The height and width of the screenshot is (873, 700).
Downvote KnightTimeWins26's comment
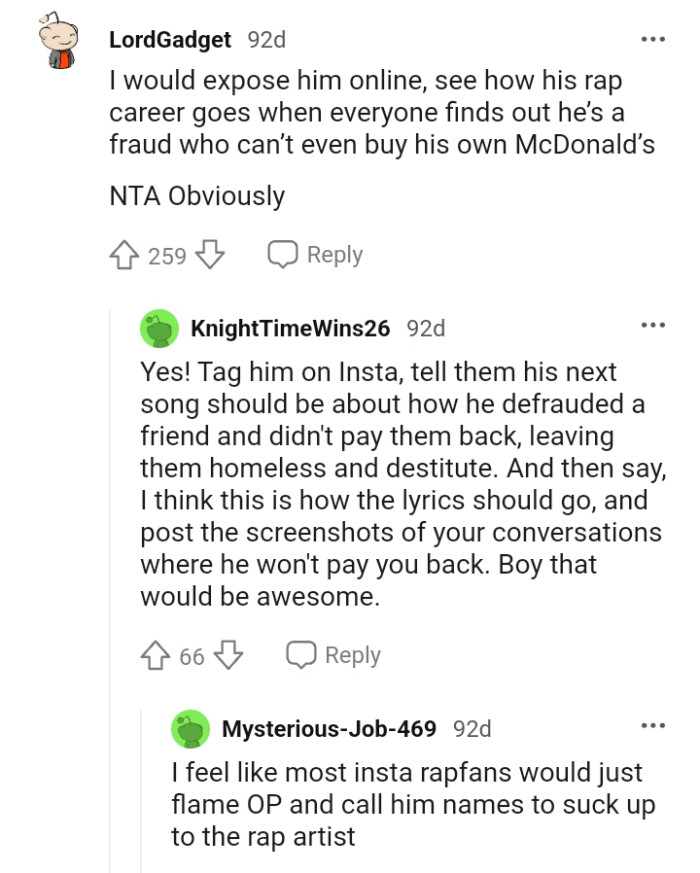(x=227, y=655)
